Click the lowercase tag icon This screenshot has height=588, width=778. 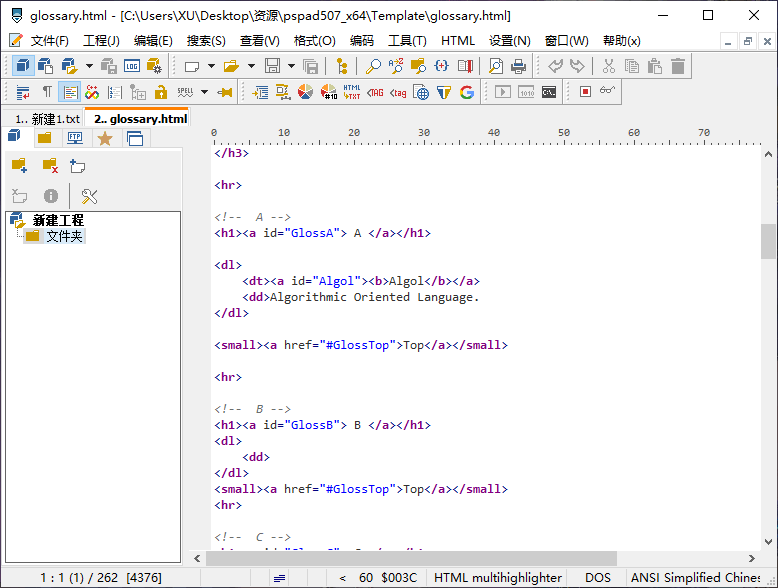point(398,92)
